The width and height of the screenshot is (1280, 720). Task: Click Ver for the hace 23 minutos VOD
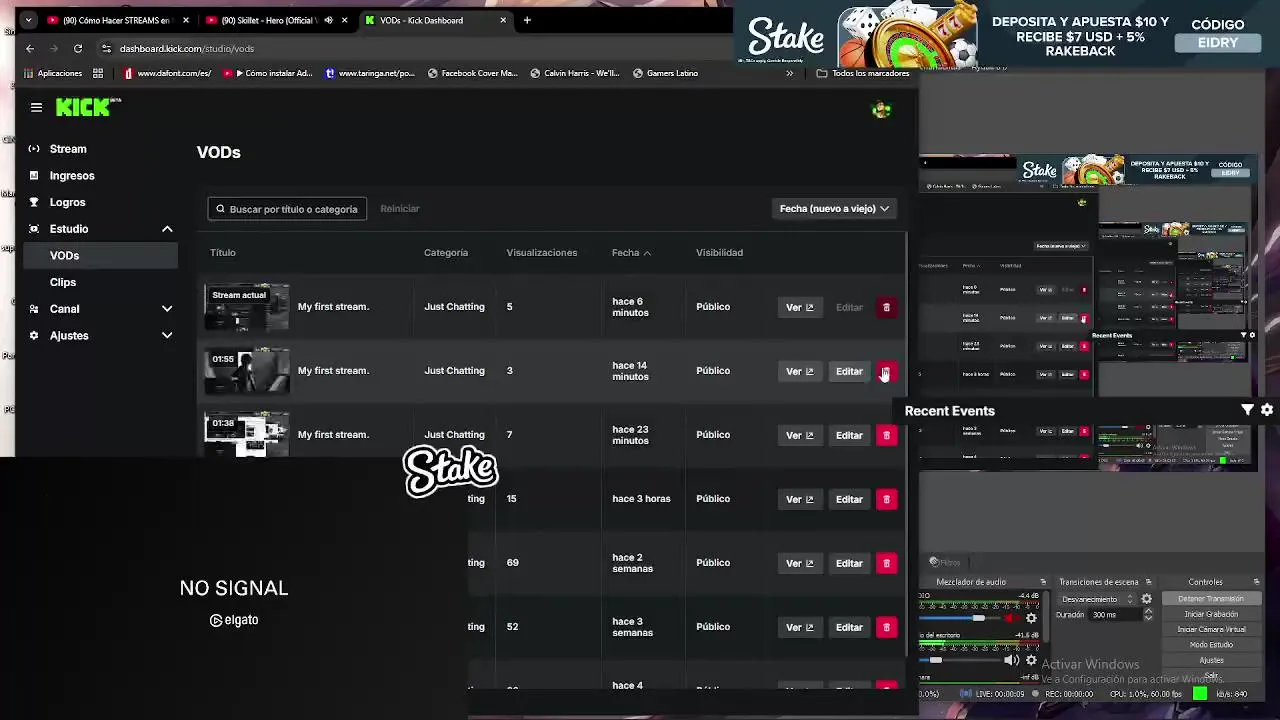click(800, 435)
